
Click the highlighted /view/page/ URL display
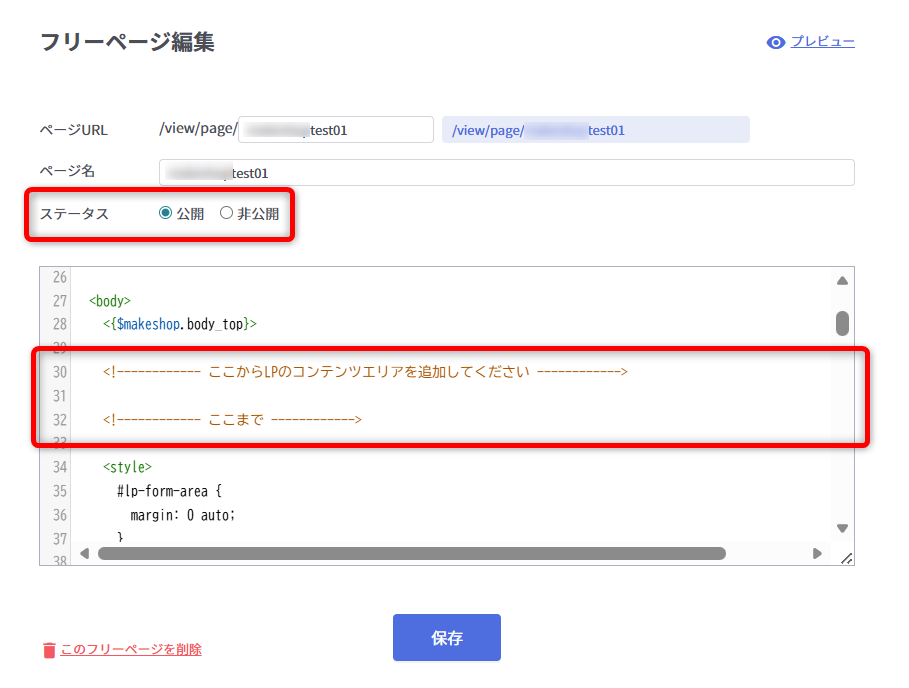pos(595,130)
